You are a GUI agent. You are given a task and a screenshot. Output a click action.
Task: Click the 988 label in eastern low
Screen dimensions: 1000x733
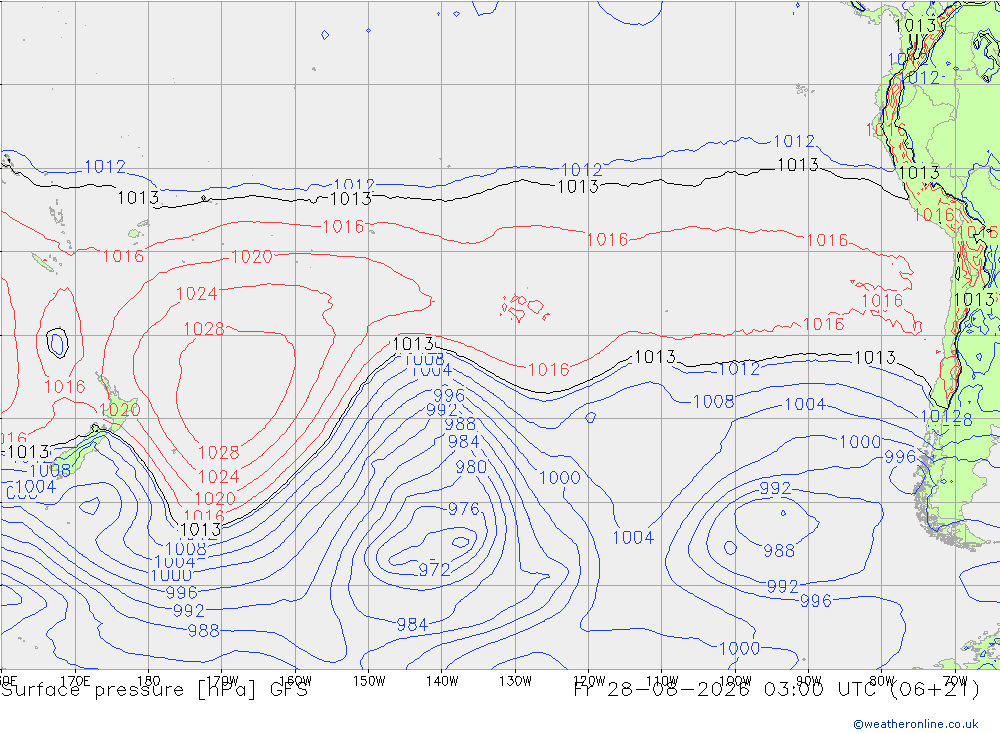pos(779,551)
